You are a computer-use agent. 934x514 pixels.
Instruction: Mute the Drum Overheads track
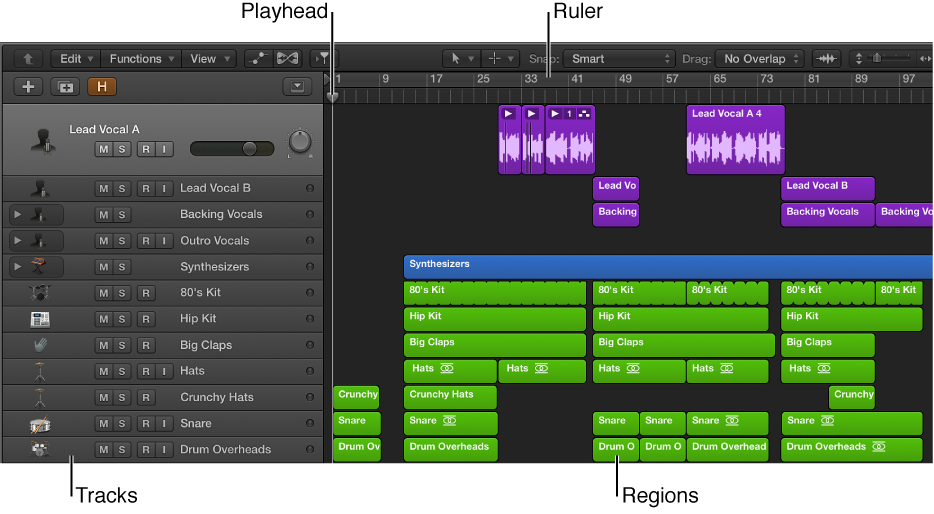tap(104, 450)
